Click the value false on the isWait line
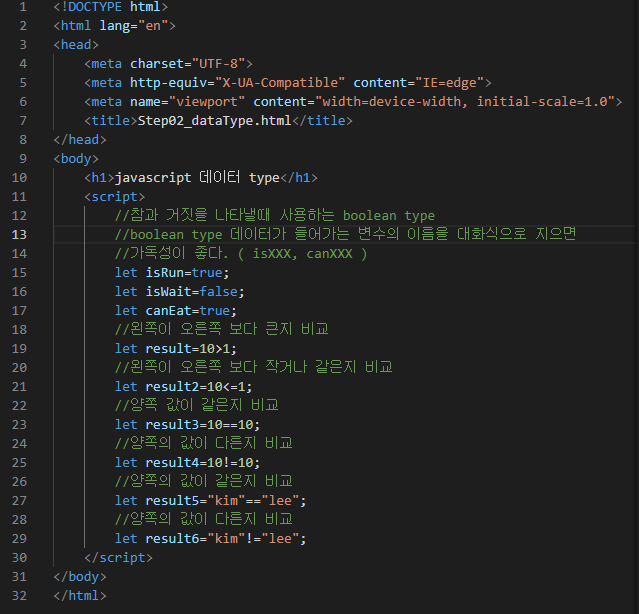The image size is (639, 614). pyautogui.click(x=218, y=292)
